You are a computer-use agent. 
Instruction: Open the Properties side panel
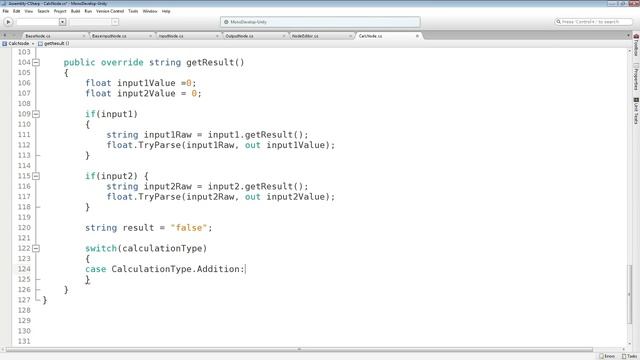coord(636,77)
